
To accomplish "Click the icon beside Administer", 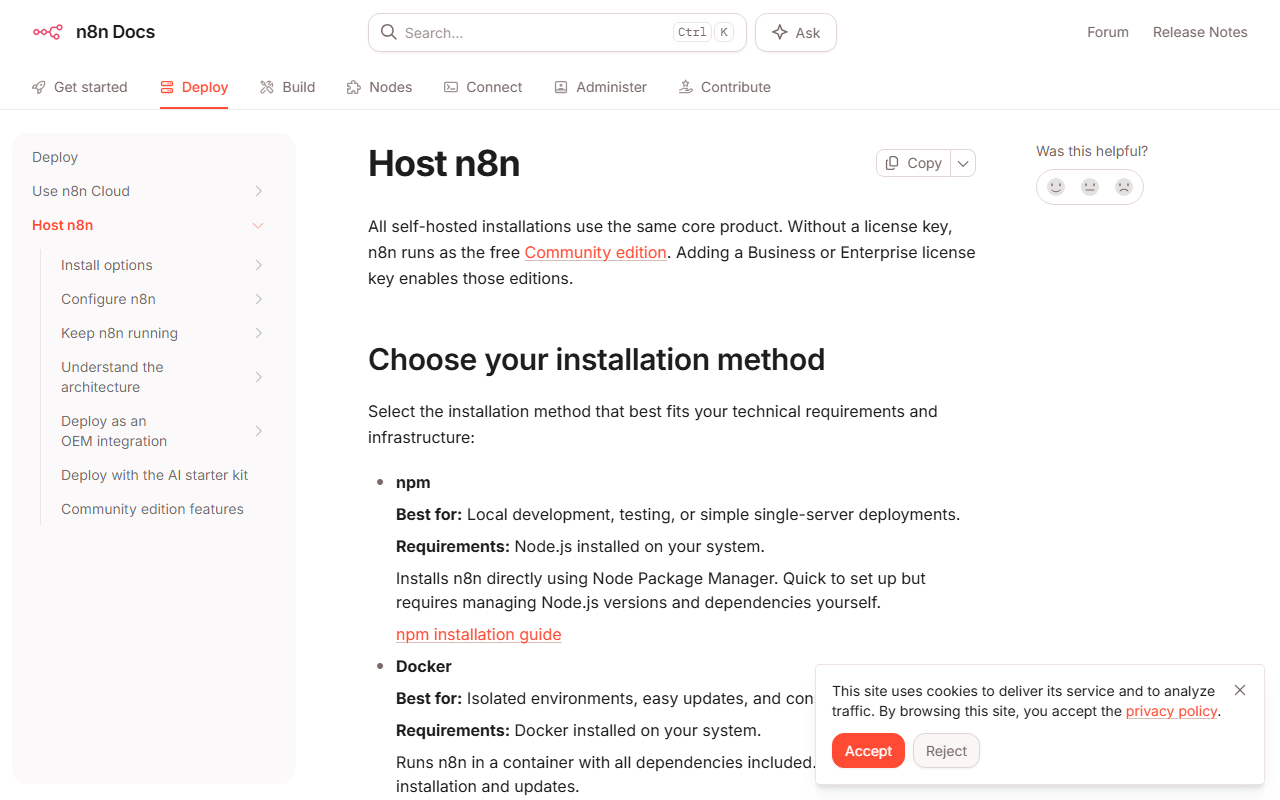I will coord(561,87).
